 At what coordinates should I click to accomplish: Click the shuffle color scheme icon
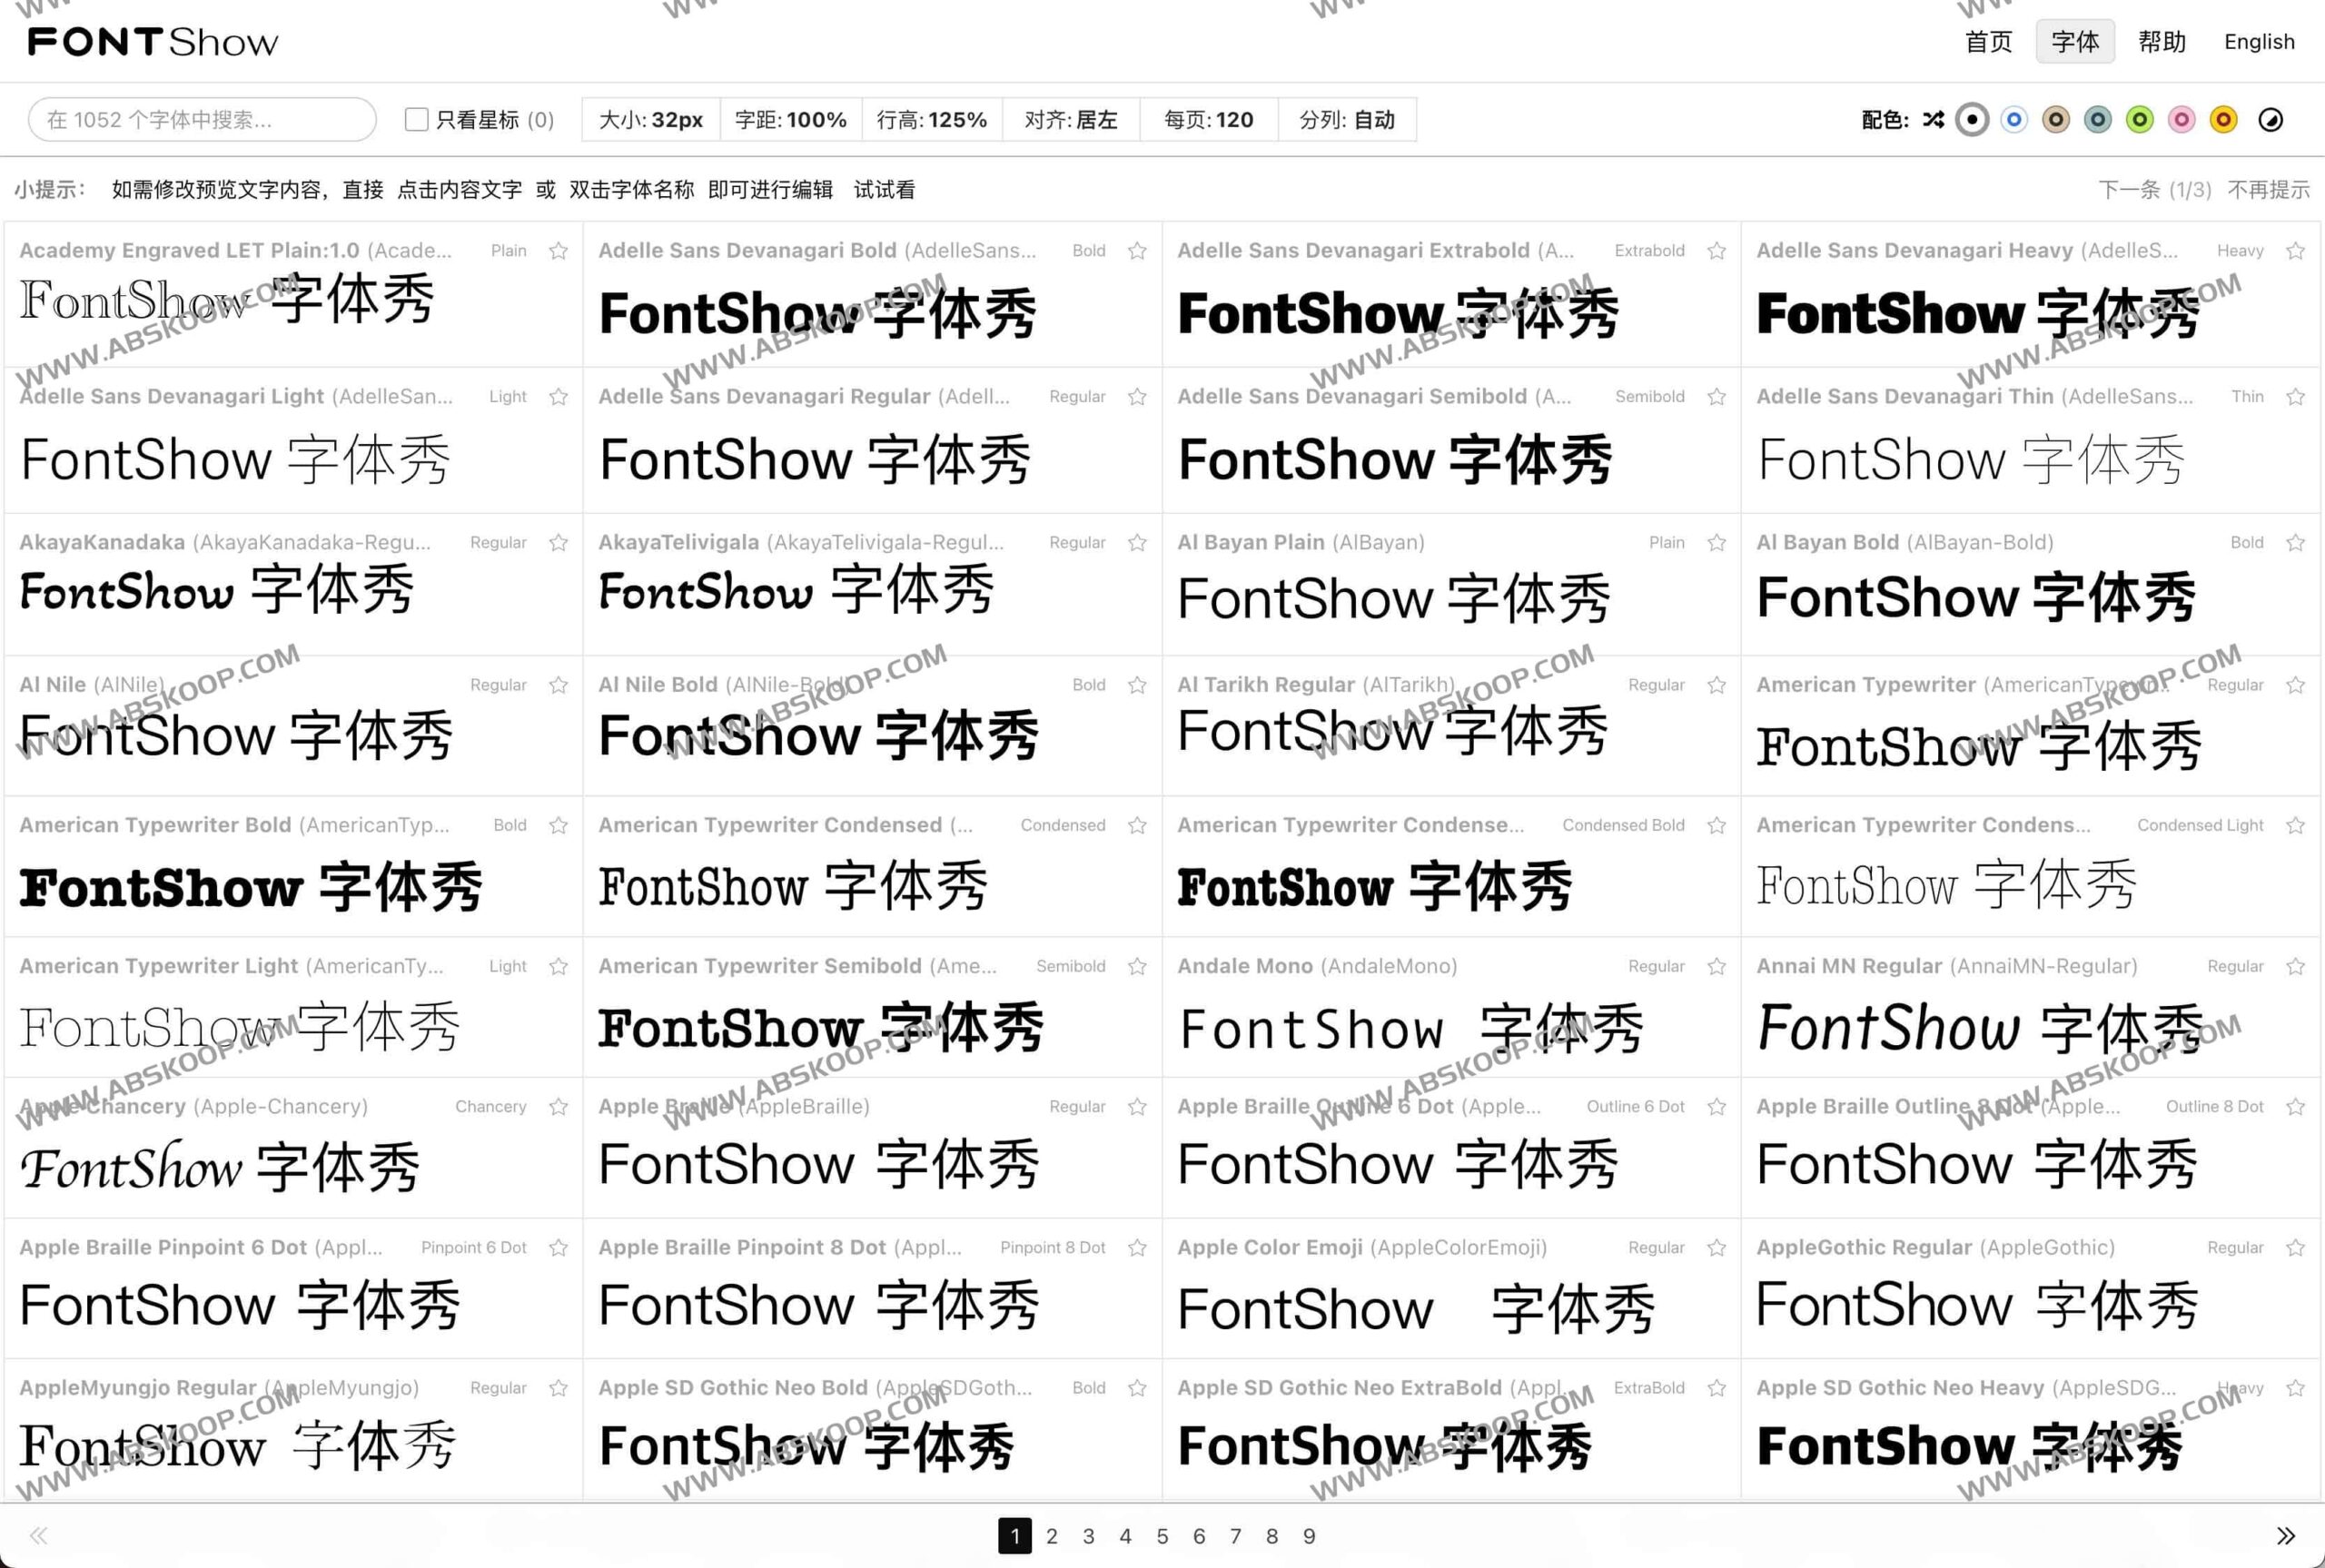[1933, 120]
